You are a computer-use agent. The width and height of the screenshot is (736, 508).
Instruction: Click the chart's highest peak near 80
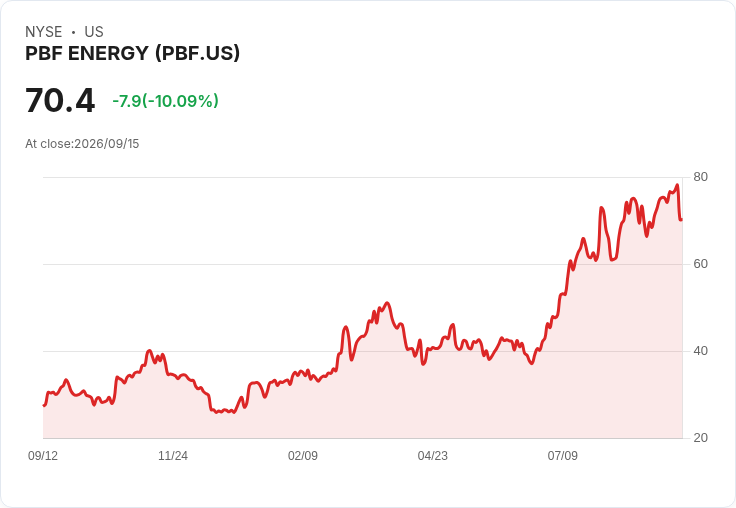(677, 185)
